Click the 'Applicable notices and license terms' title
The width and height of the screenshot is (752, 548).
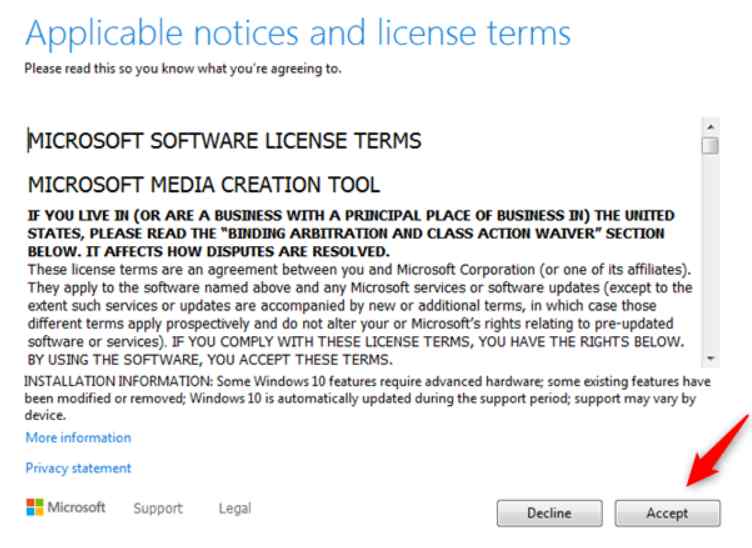coord(298,34)
